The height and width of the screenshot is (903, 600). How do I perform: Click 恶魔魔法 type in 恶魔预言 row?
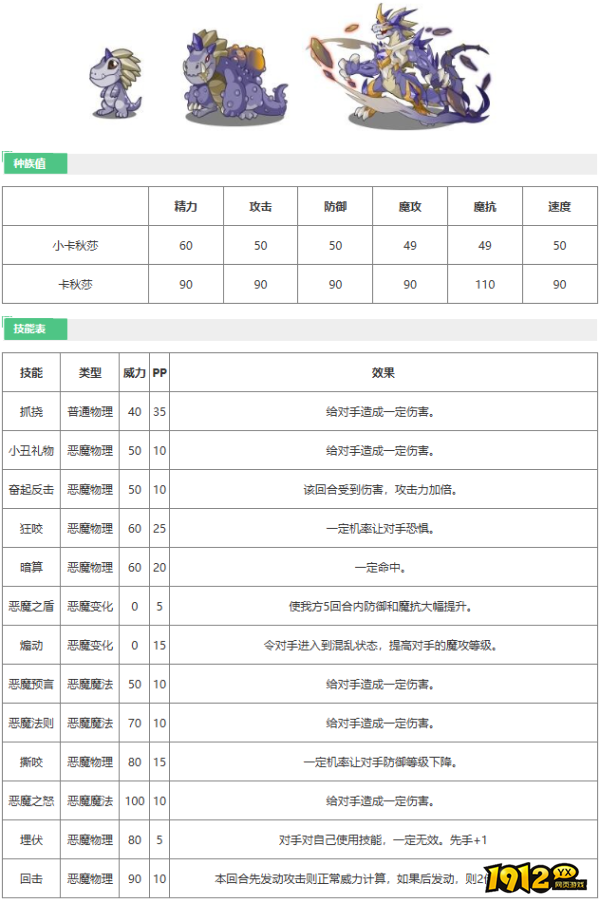[90, 685]
